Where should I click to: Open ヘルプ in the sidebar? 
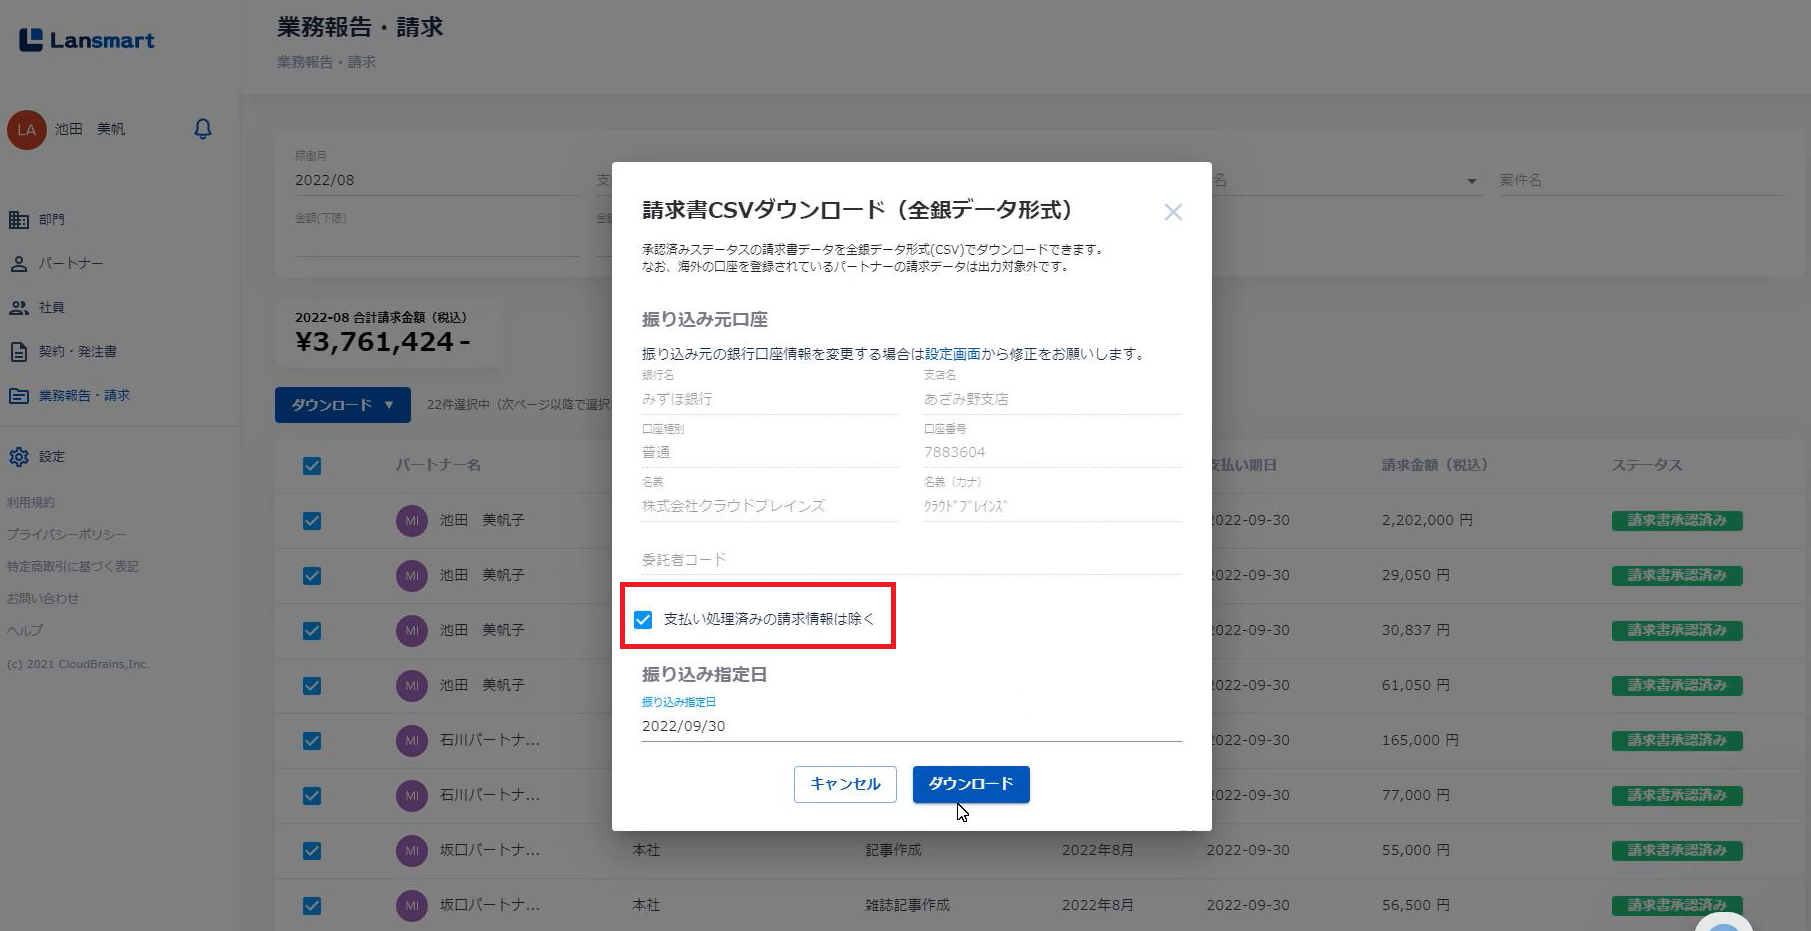tap(25, 630)
